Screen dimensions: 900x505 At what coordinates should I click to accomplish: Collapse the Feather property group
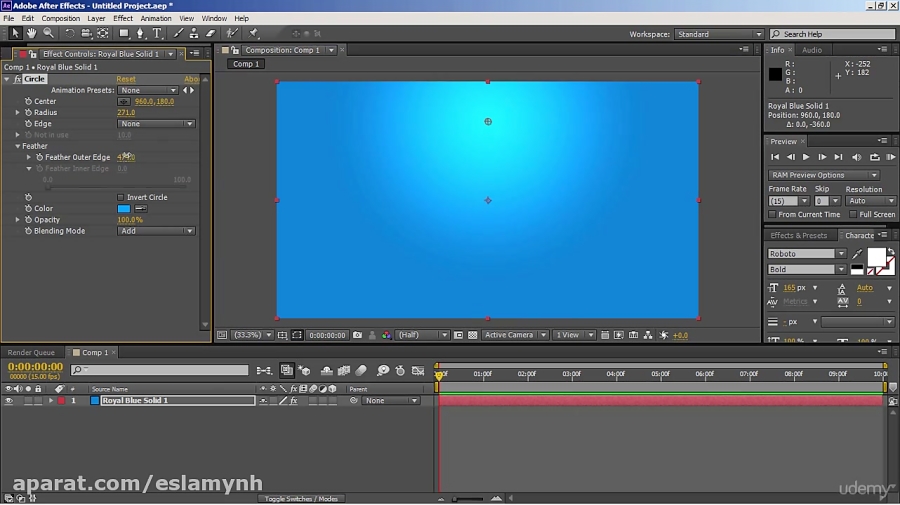tap(18, 146)
